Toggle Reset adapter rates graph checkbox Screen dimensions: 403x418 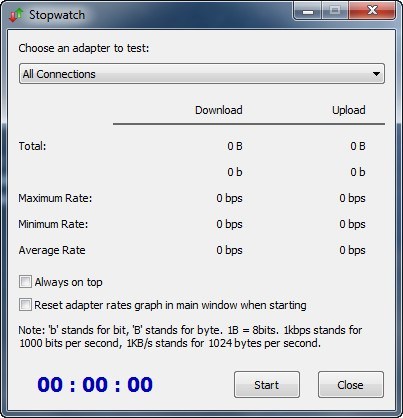pyautogui.click(x=25, y=305)
